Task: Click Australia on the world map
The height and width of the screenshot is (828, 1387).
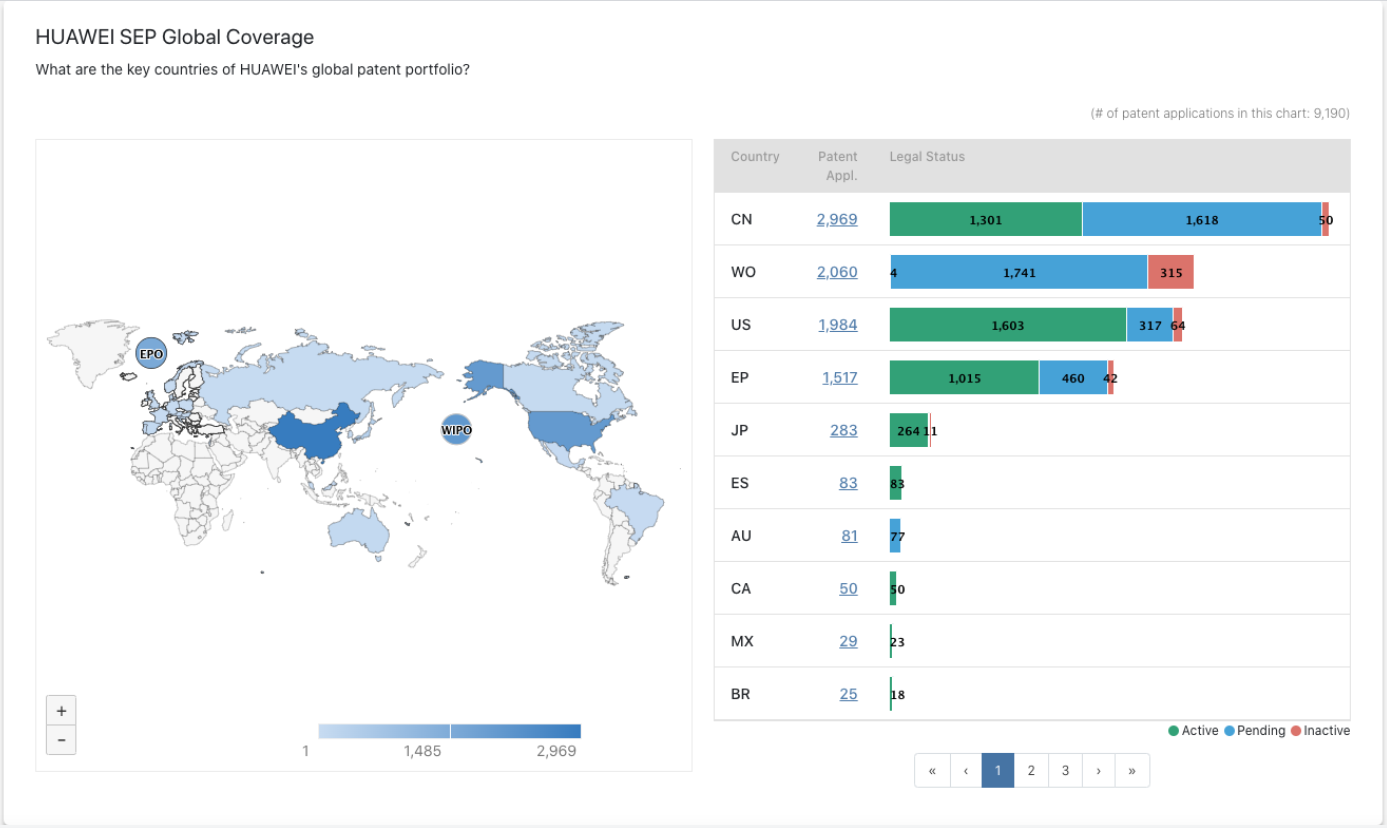Action: click(x=360, y=530)
